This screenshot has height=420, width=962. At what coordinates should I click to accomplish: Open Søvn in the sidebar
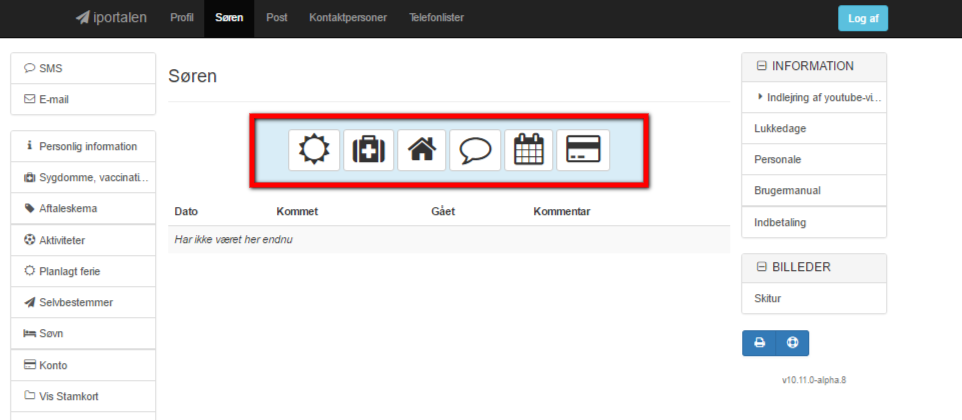pos(83,334)
